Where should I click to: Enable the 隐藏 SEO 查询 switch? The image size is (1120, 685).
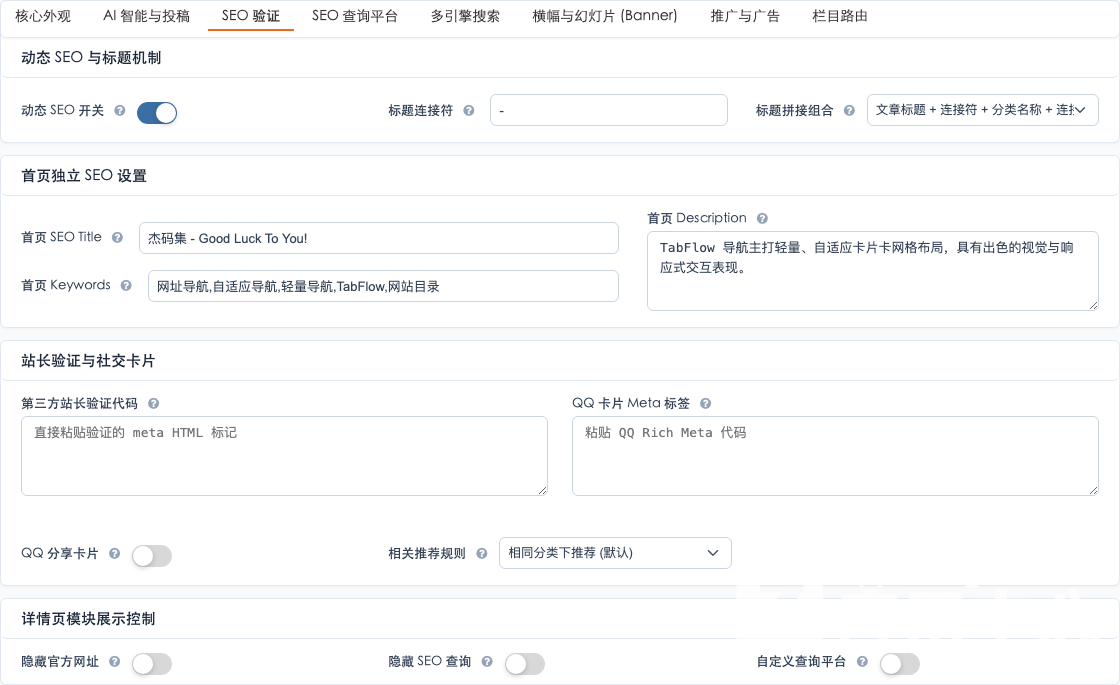(524, 664)
